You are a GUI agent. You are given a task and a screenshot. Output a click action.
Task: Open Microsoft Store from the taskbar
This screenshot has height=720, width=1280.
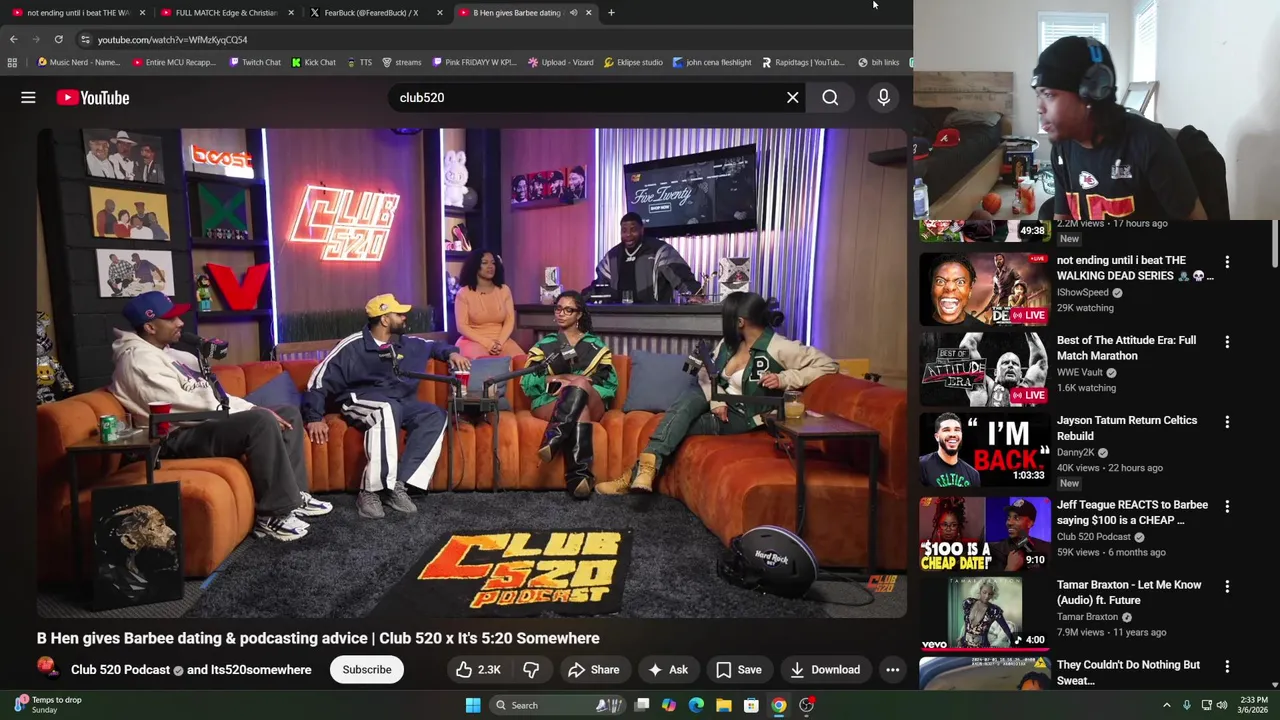[751, 705]
